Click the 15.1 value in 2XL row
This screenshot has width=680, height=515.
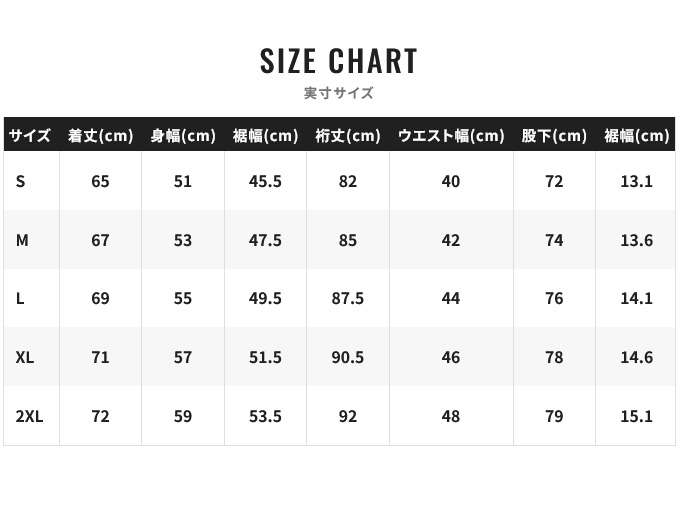(x=636, y=416)
